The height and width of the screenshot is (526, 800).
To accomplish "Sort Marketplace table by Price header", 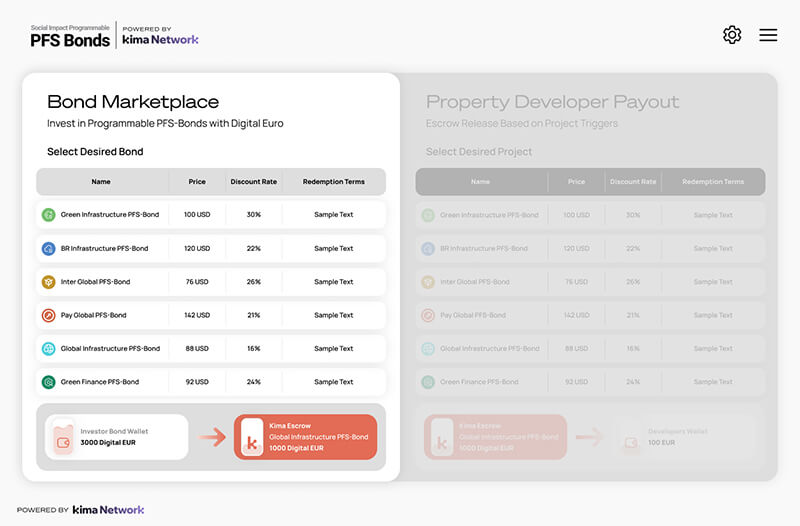I will point(197,182).
